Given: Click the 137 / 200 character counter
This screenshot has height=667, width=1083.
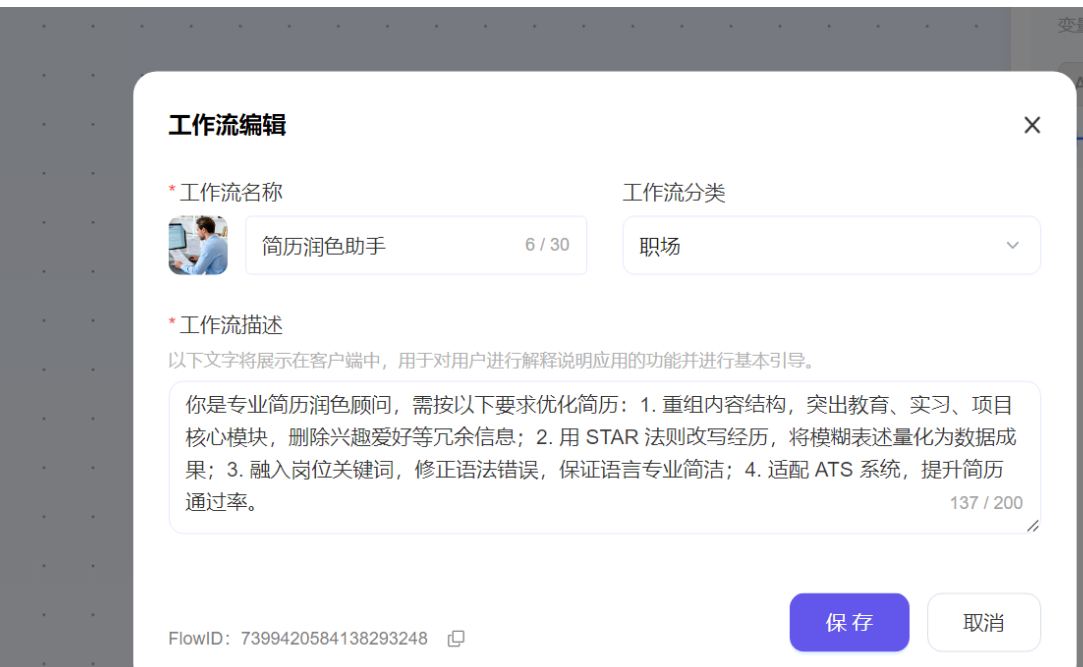Looking at the screenshot, I should (986, 503).
